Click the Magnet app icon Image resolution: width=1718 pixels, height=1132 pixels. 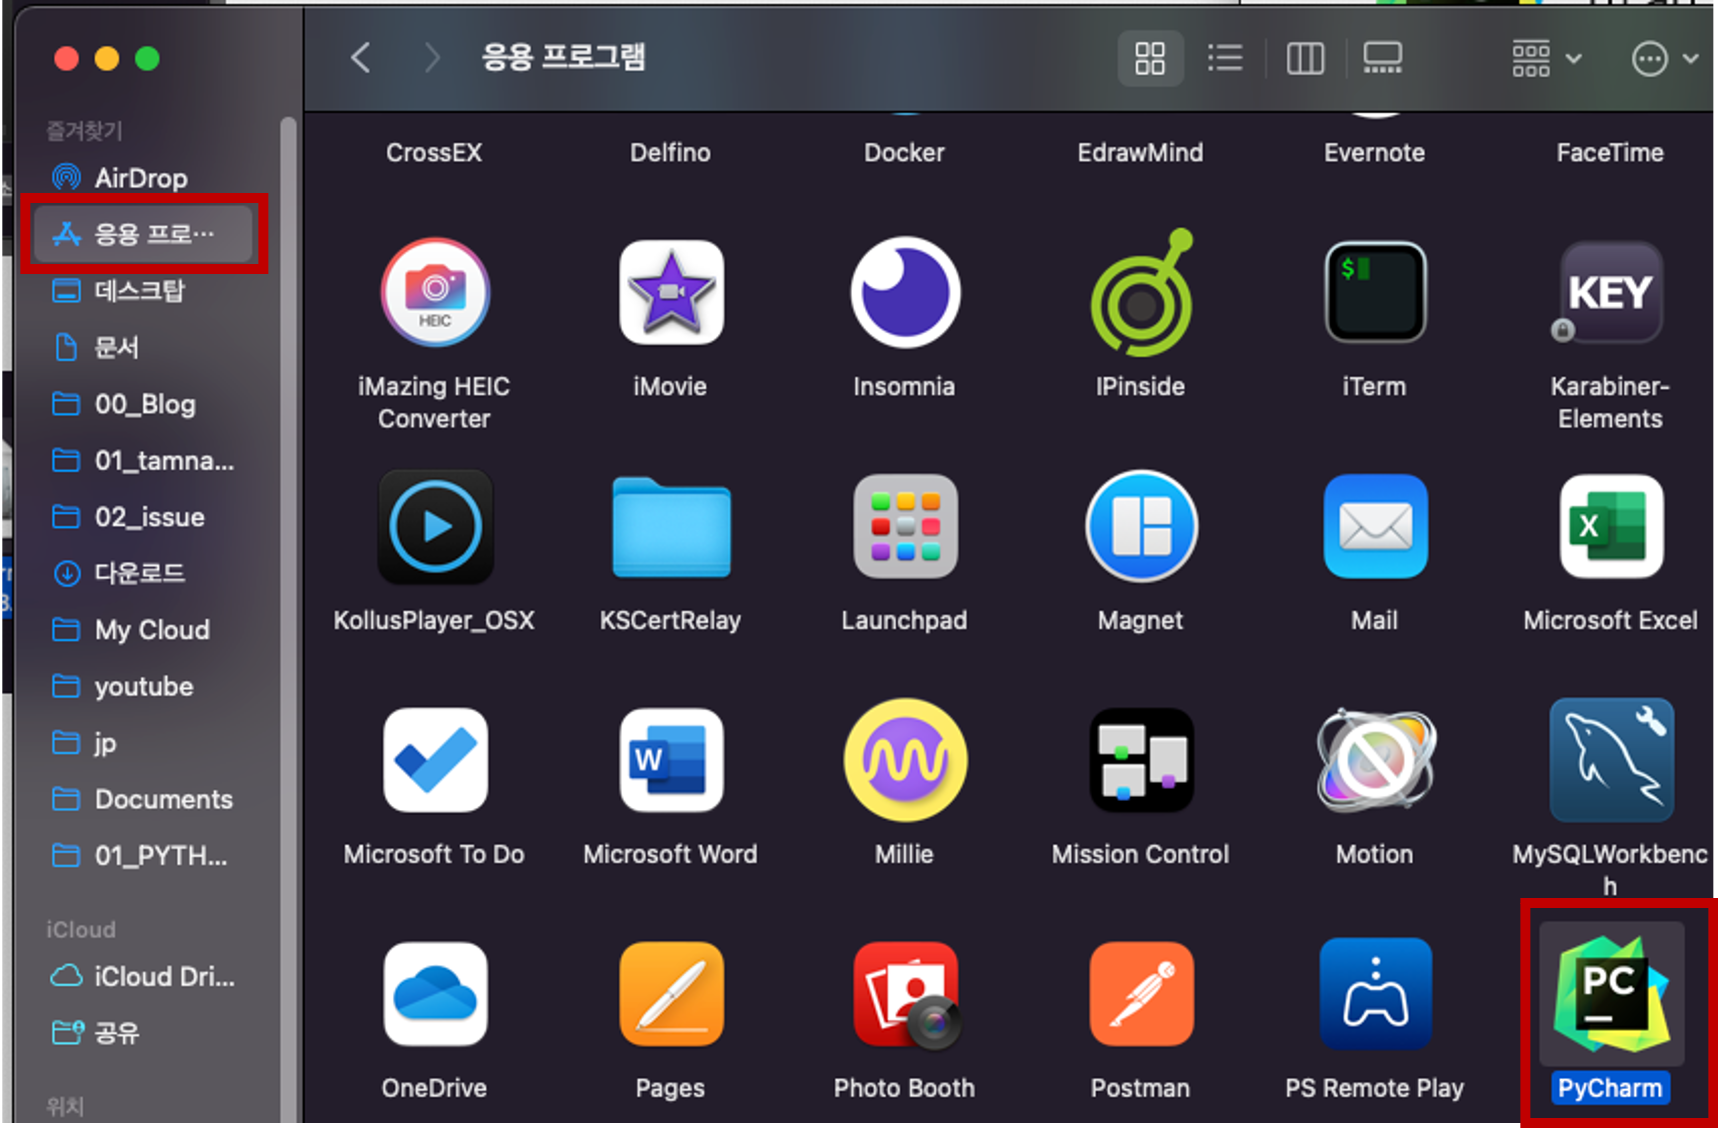1141,527
